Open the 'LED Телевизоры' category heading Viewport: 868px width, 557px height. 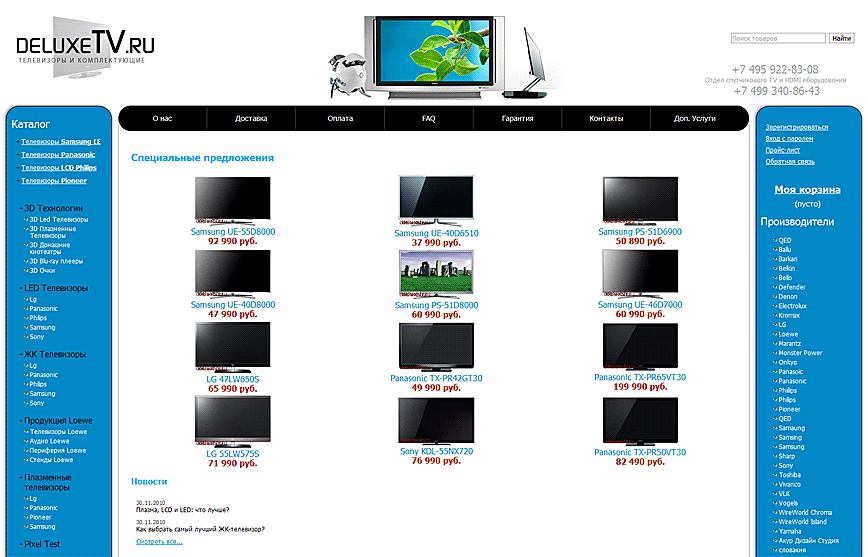click(56, 288)
